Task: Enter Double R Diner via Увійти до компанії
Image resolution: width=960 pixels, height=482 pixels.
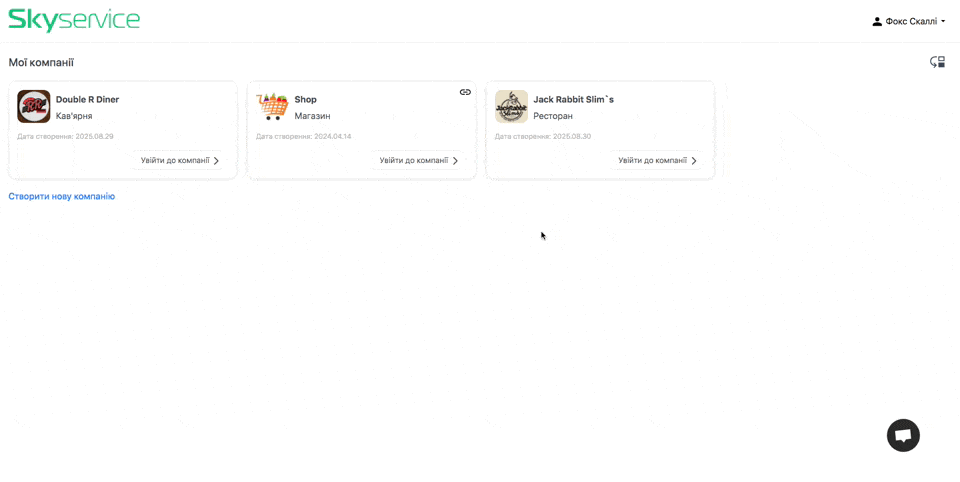Action: point(180,160)
